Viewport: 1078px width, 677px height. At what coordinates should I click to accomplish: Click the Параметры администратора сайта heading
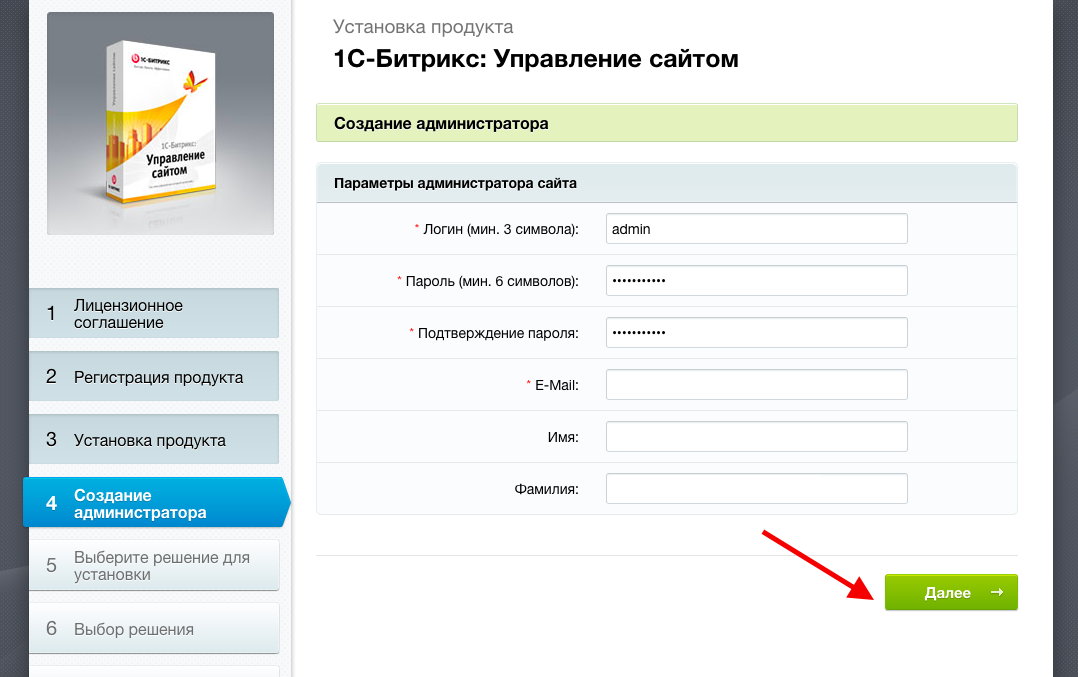tap(455, 184)
